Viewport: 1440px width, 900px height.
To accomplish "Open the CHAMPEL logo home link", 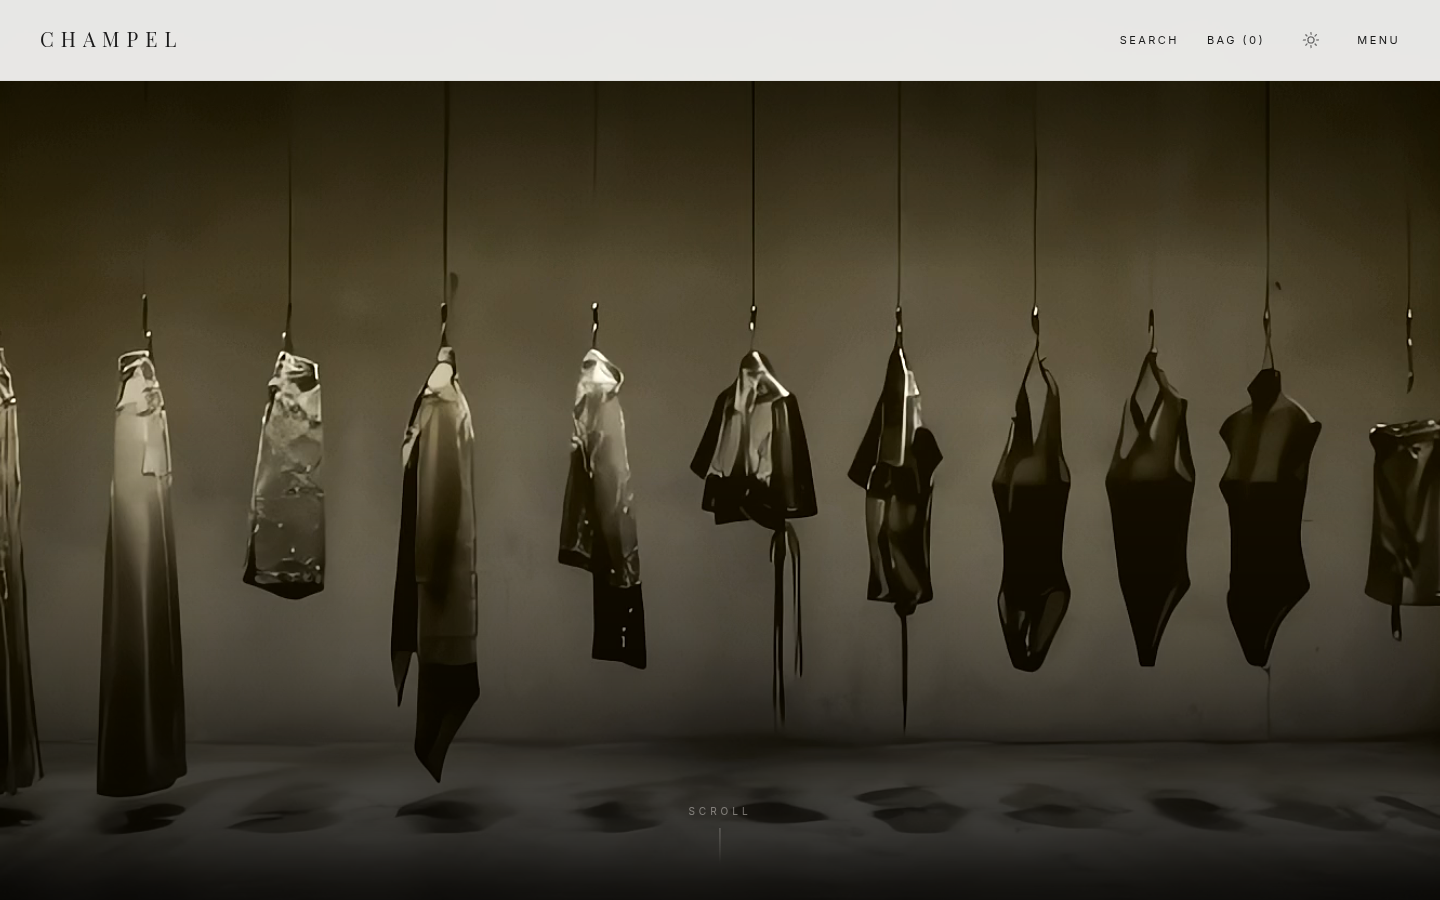I will point(109,40).
